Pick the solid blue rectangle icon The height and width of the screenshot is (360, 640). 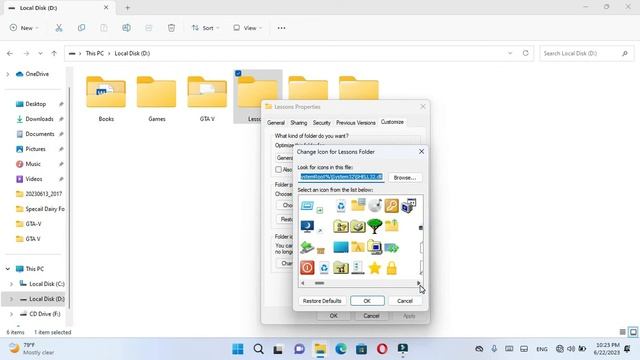[341, 247]
